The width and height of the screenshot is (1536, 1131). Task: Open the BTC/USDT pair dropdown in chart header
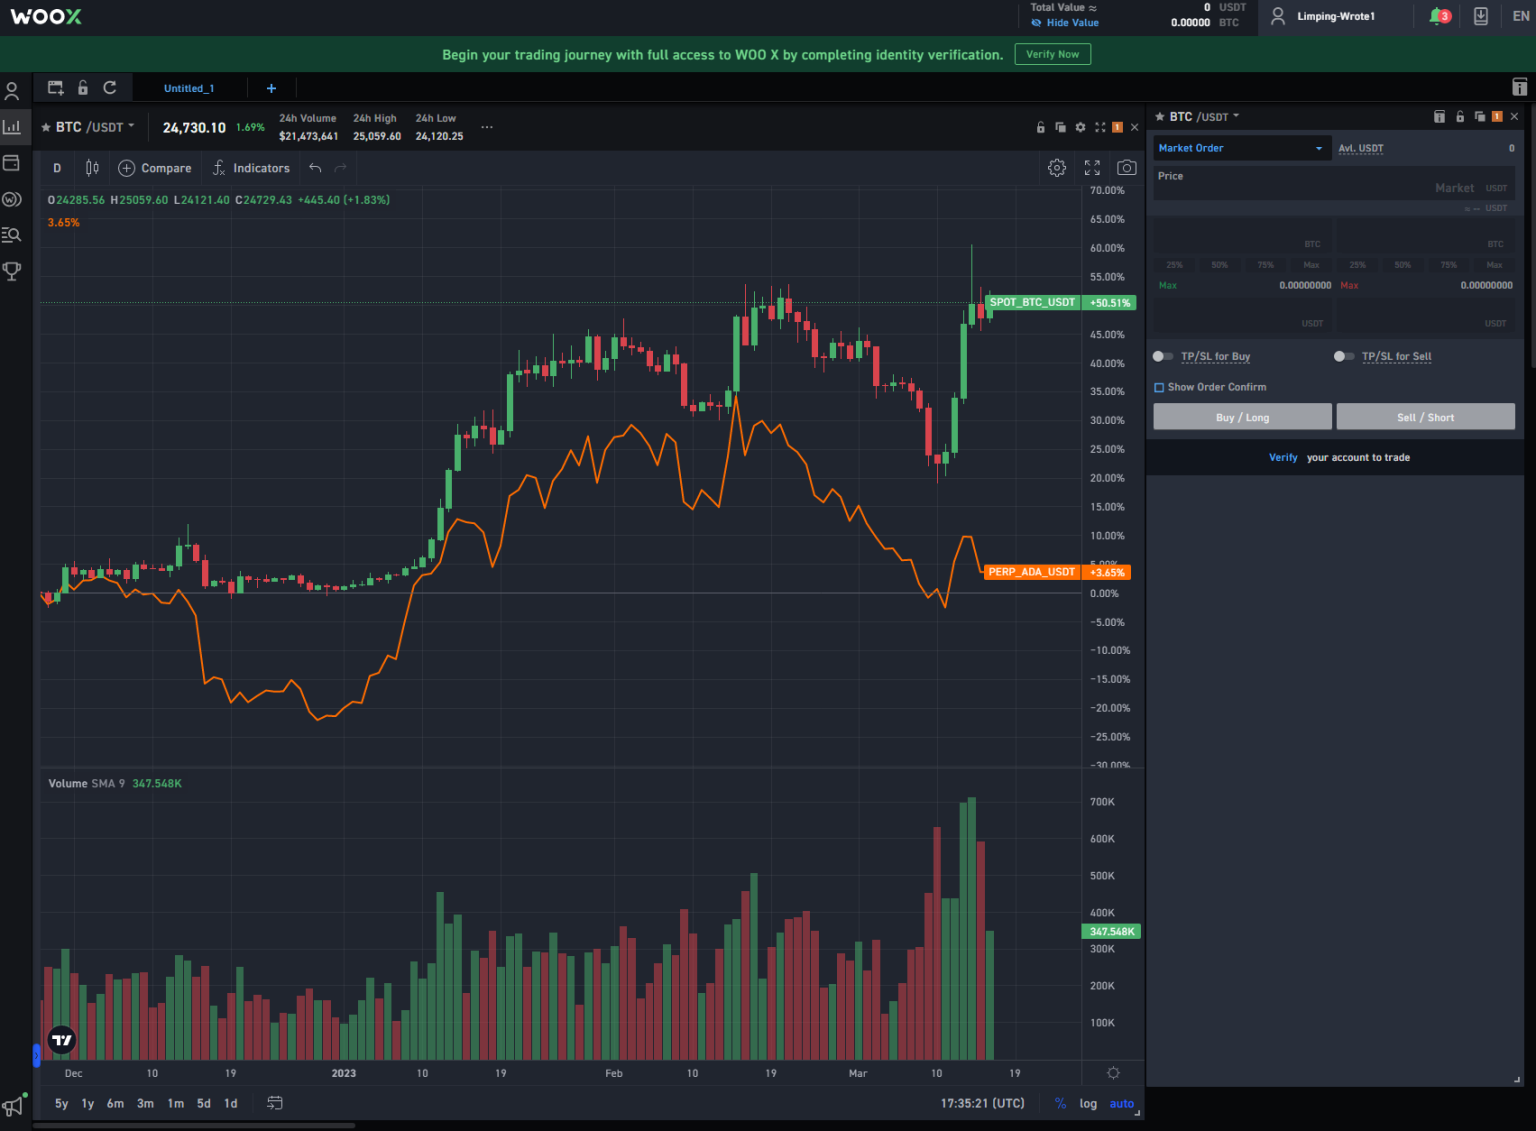pos(95,127)
